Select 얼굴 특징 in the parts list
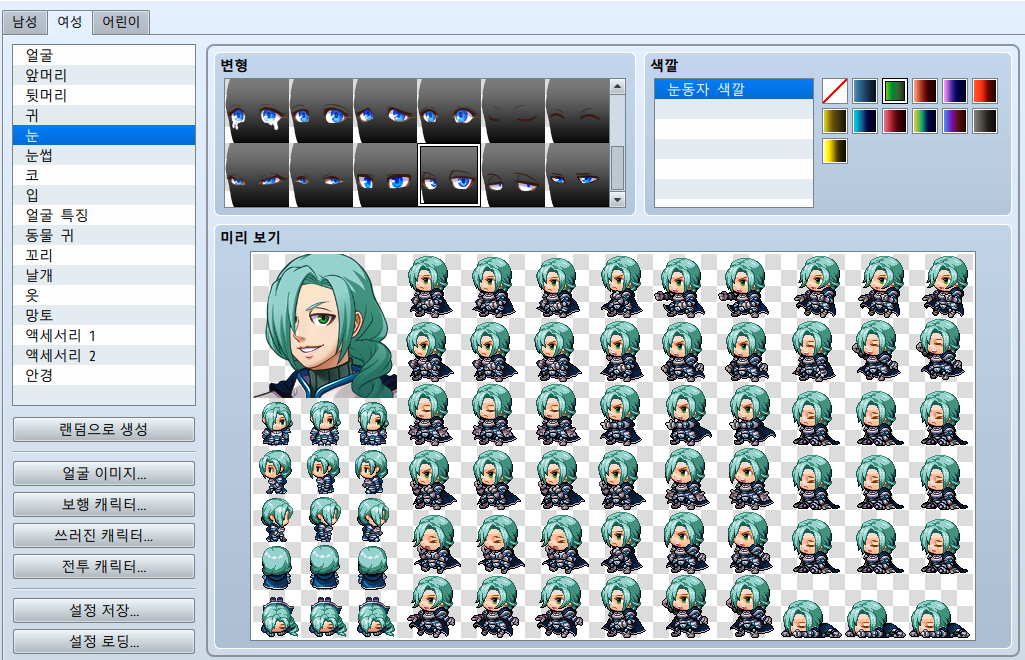This screenshot has height=660, width=1025. [104, 215]
